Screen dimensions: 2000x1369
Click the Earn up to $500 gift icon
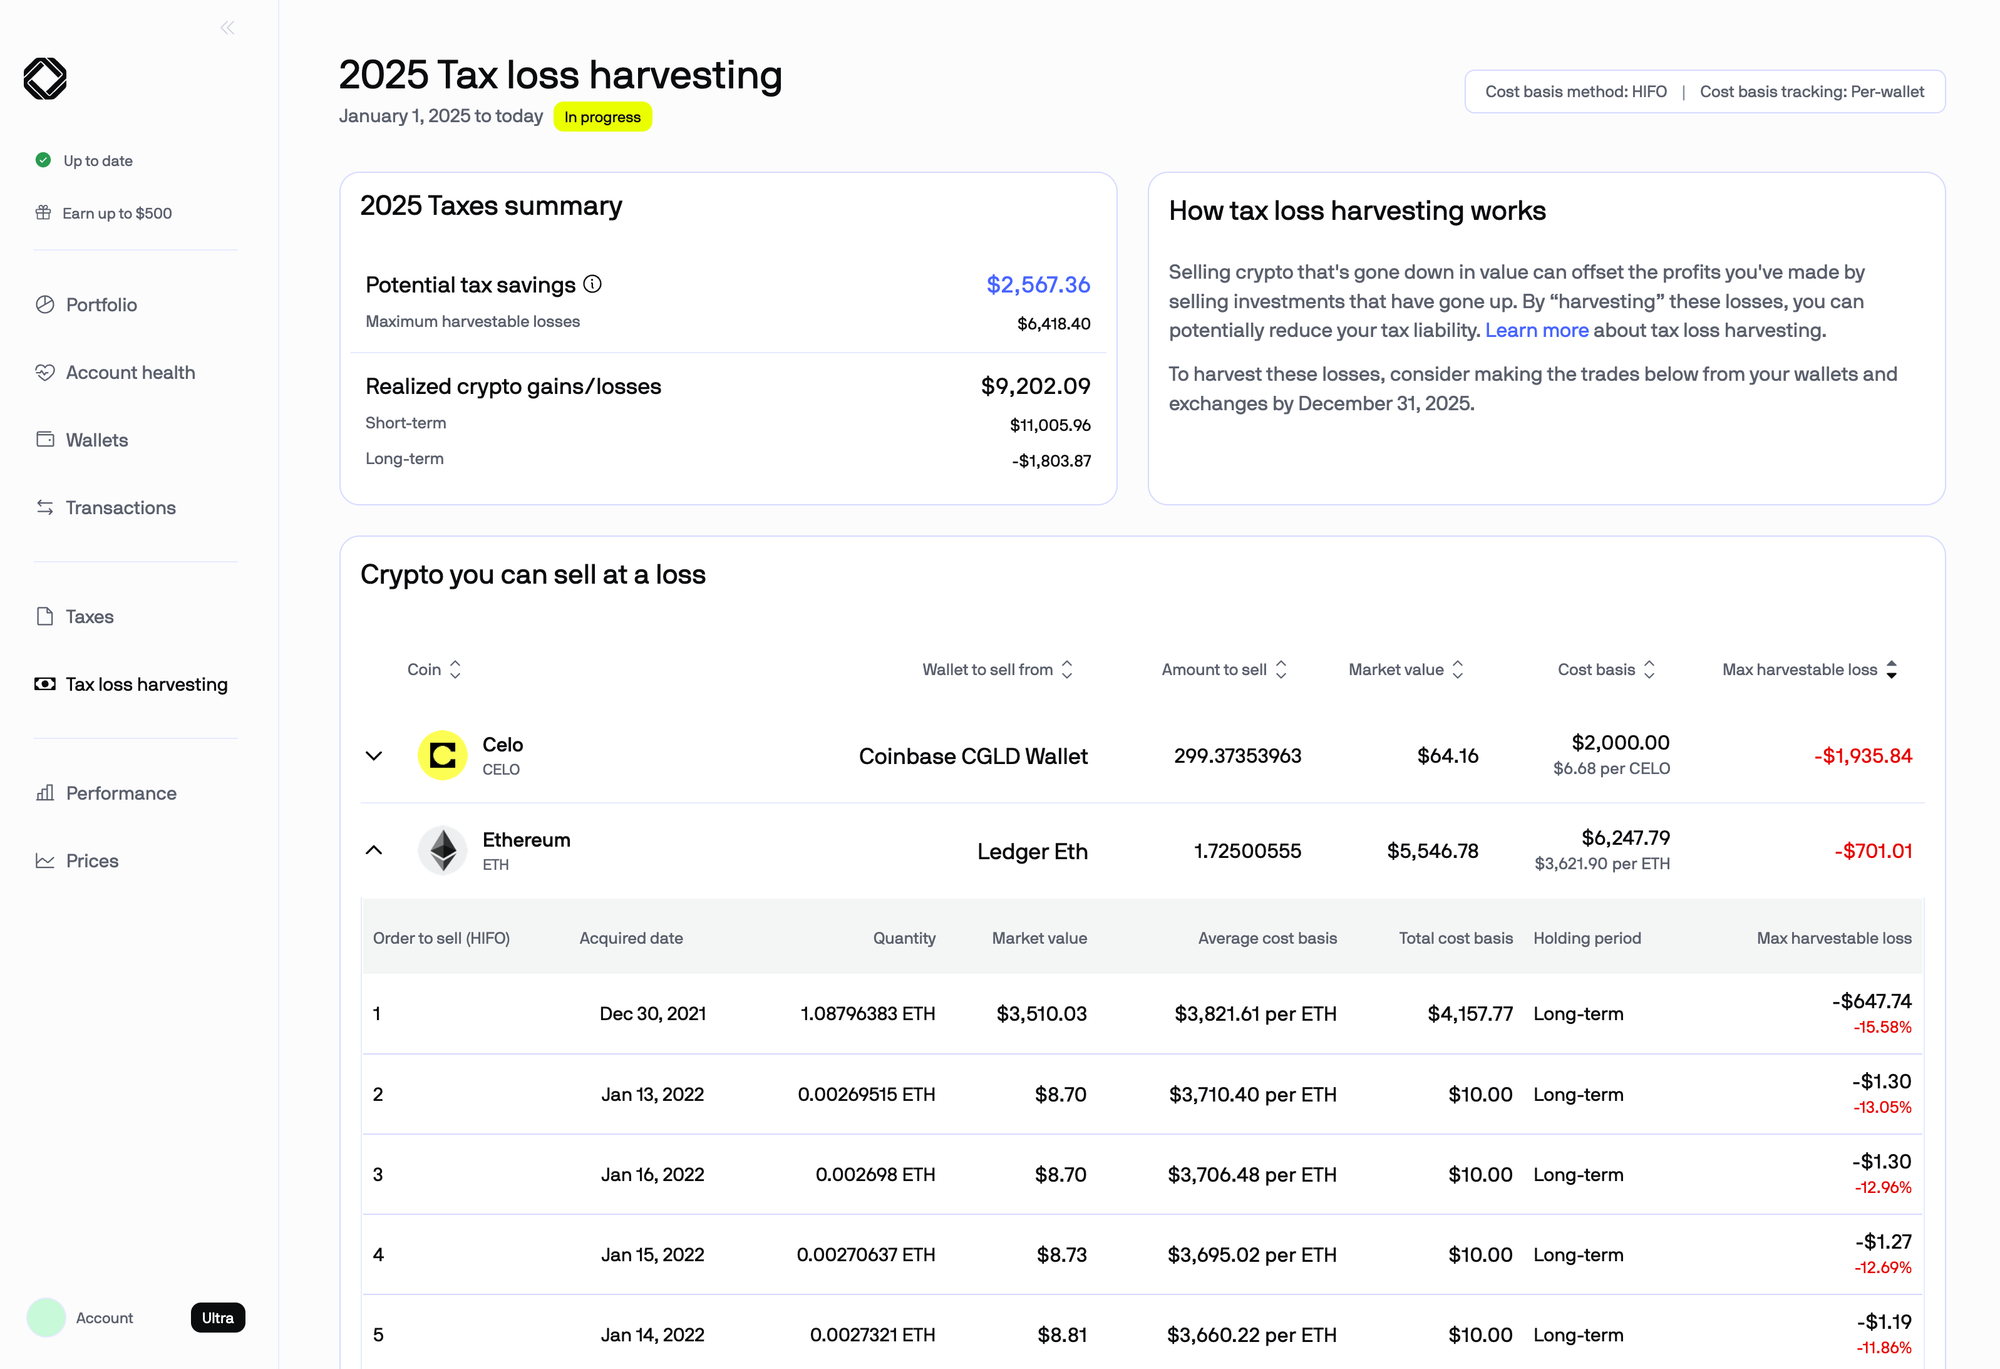43,213
